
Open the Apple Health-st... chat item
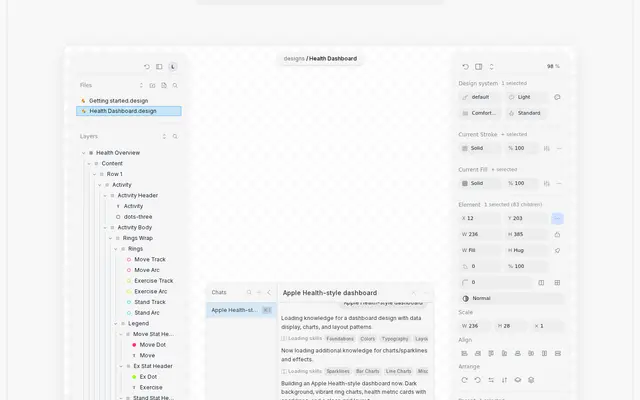tap(241, 310)
